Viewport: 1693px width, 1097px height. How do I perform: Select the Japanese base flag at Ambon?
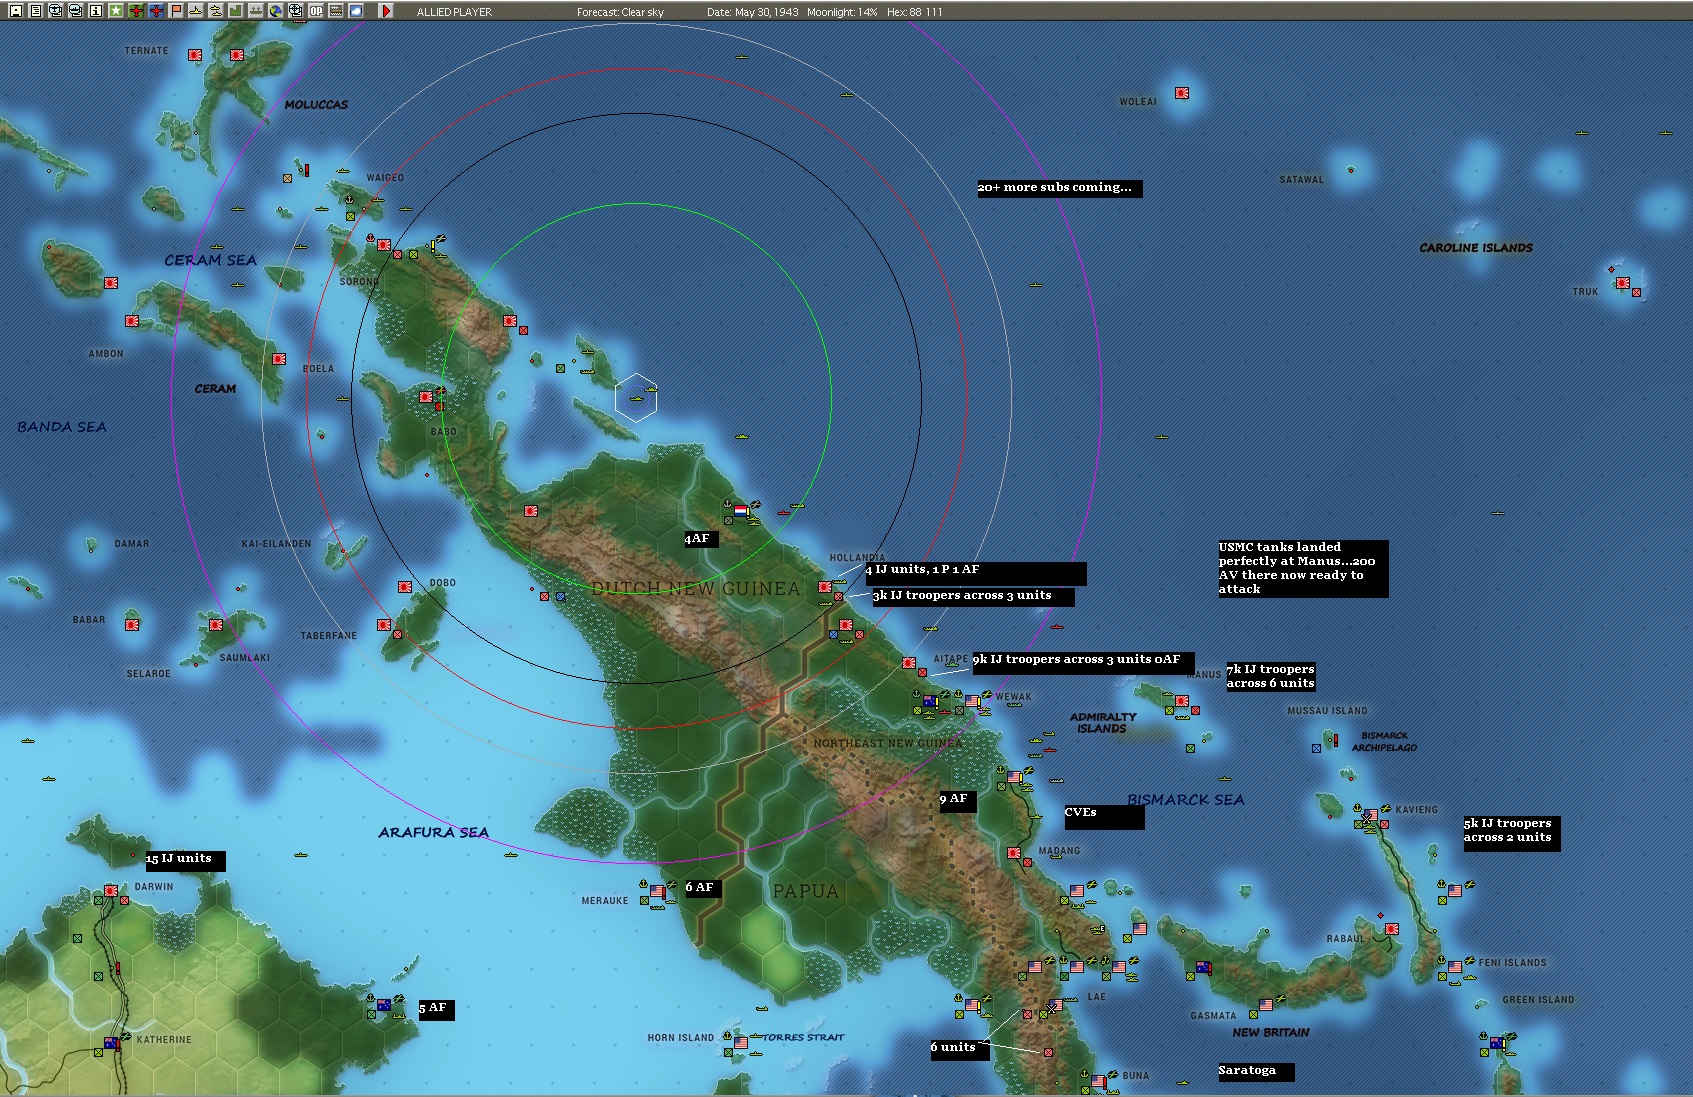[132, 321]
